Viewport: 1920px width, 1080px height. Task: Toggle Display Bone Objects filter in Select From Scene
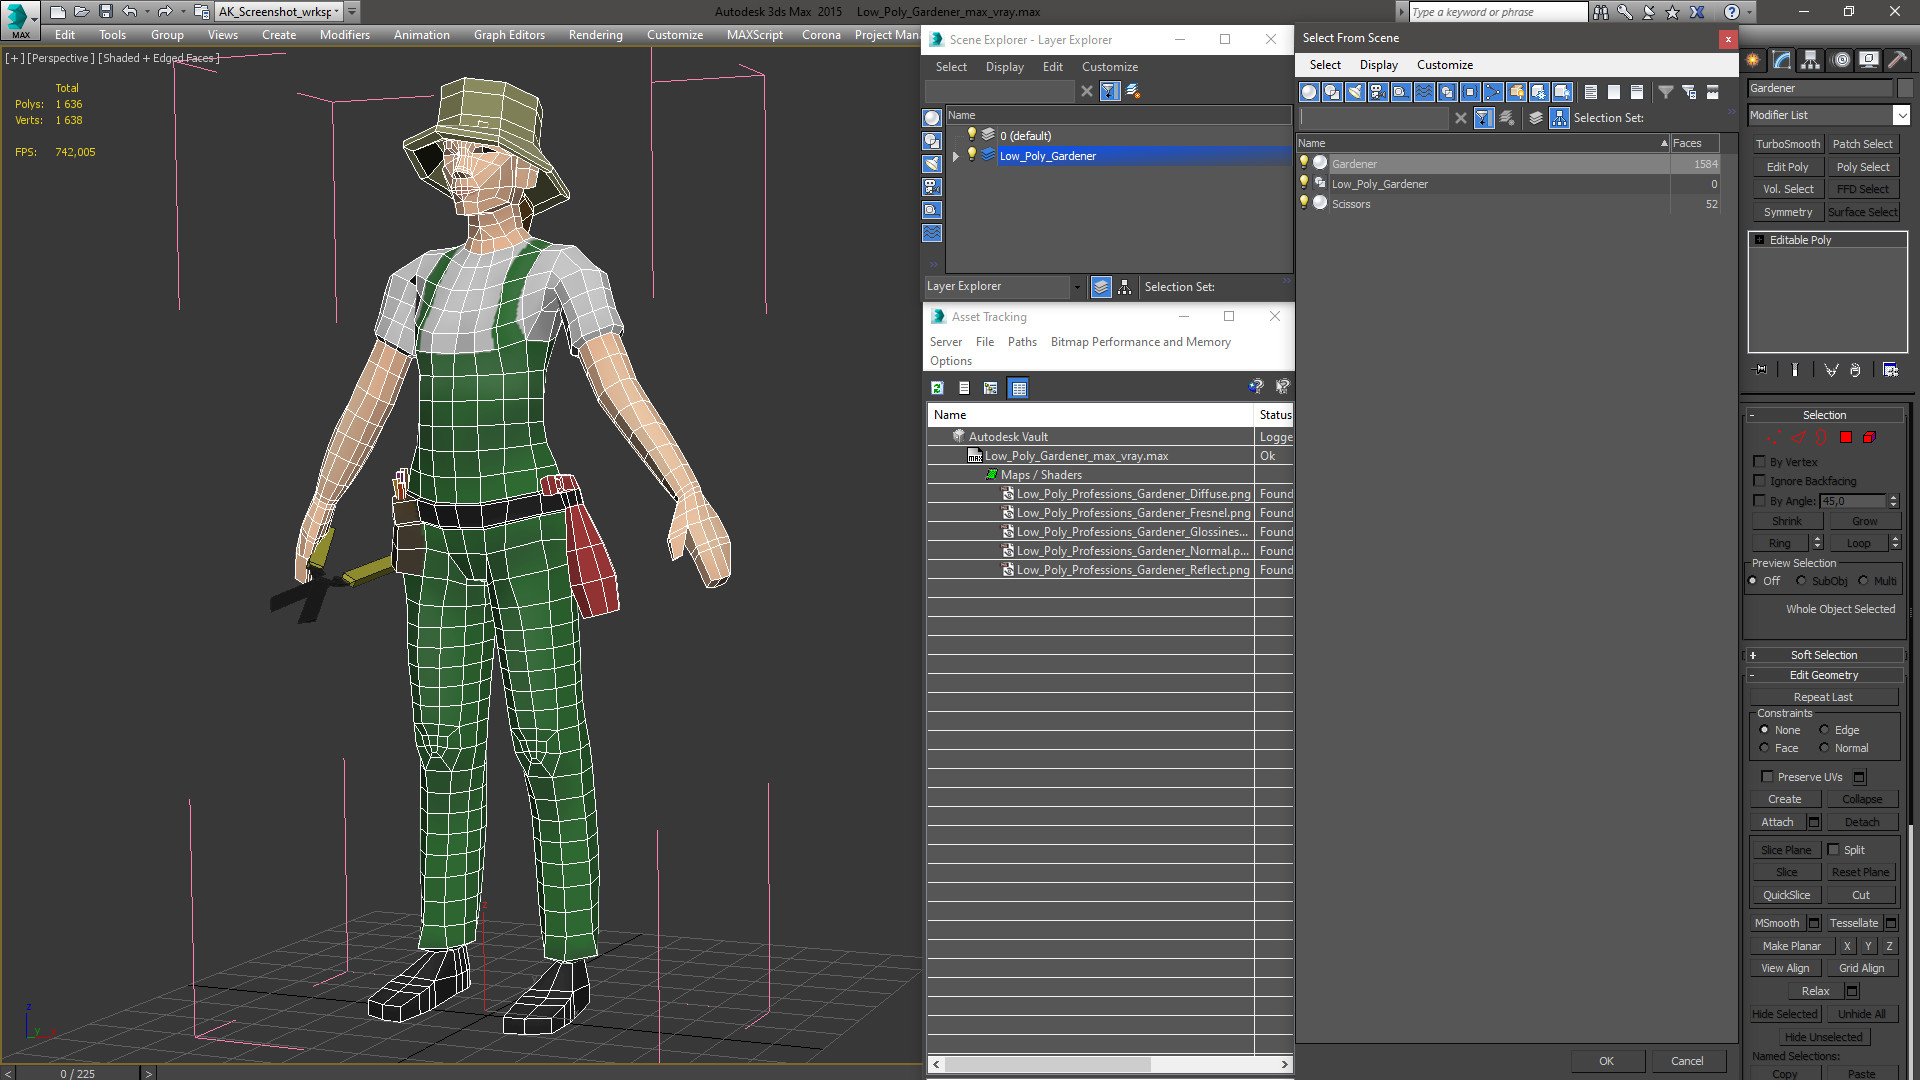(1493, 92)
